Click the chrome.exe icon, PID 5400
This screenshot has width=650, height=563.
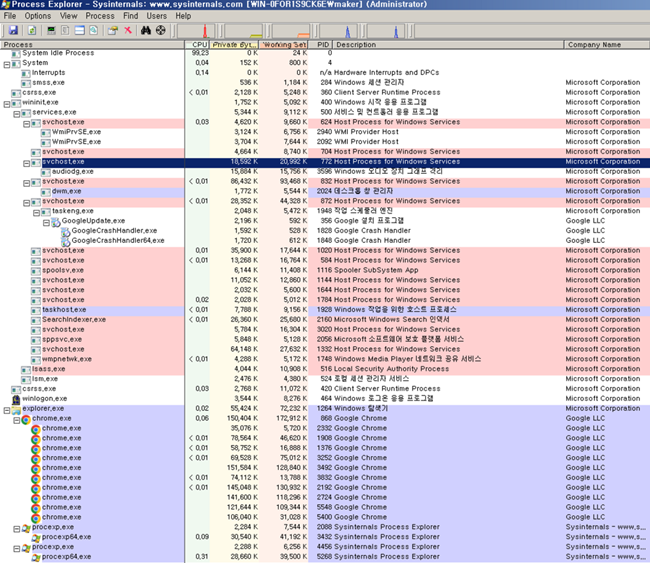(36, 518)
